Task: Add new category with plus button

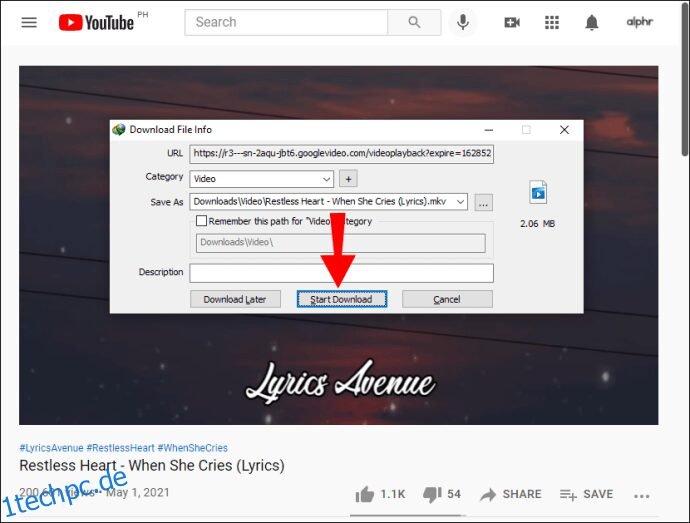Action: coord(349,179)
